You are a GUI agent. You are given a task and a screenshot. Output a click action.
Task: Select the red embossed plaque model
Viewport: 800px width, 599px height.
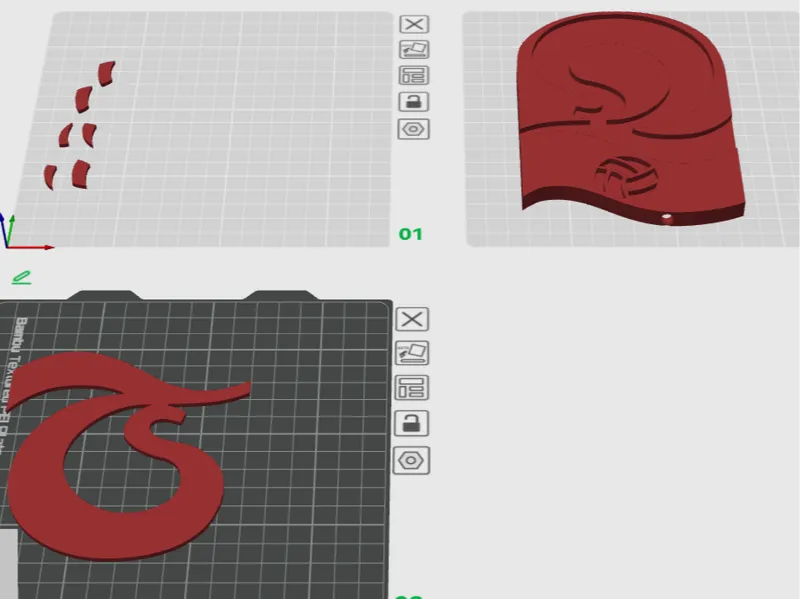630,117
